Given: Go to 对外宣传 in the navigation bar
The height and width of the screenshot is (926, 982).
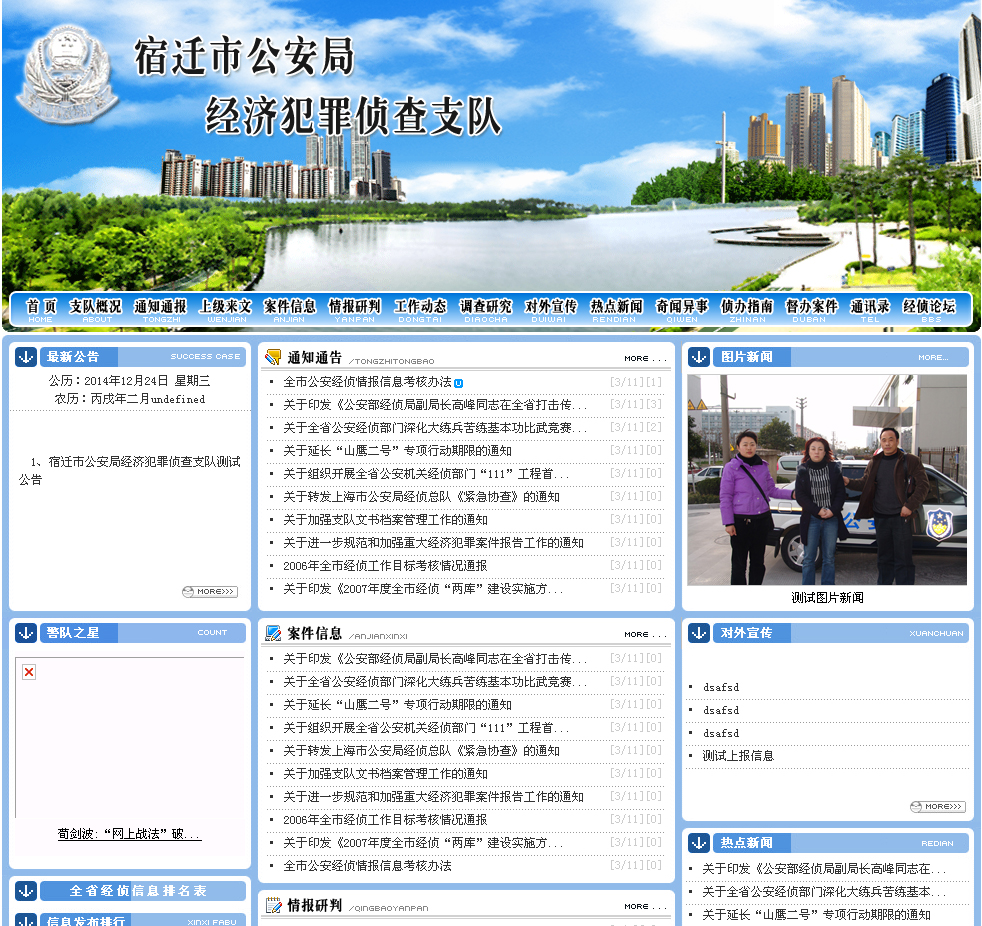Looking at the screenshot, I should pyautogui.click(x=550, y=311).
